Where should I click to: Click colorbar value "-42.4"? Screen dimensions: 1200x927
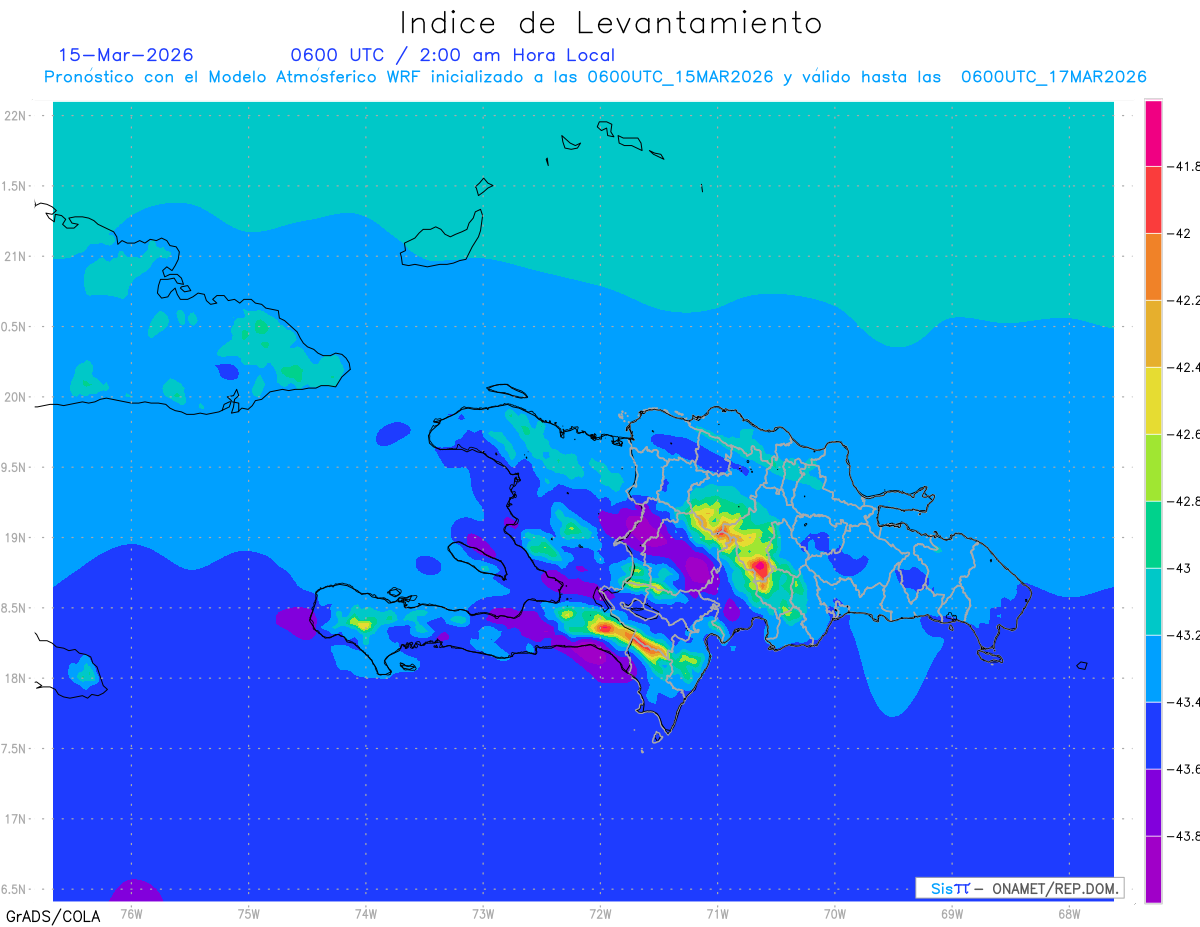point(1185,367)
